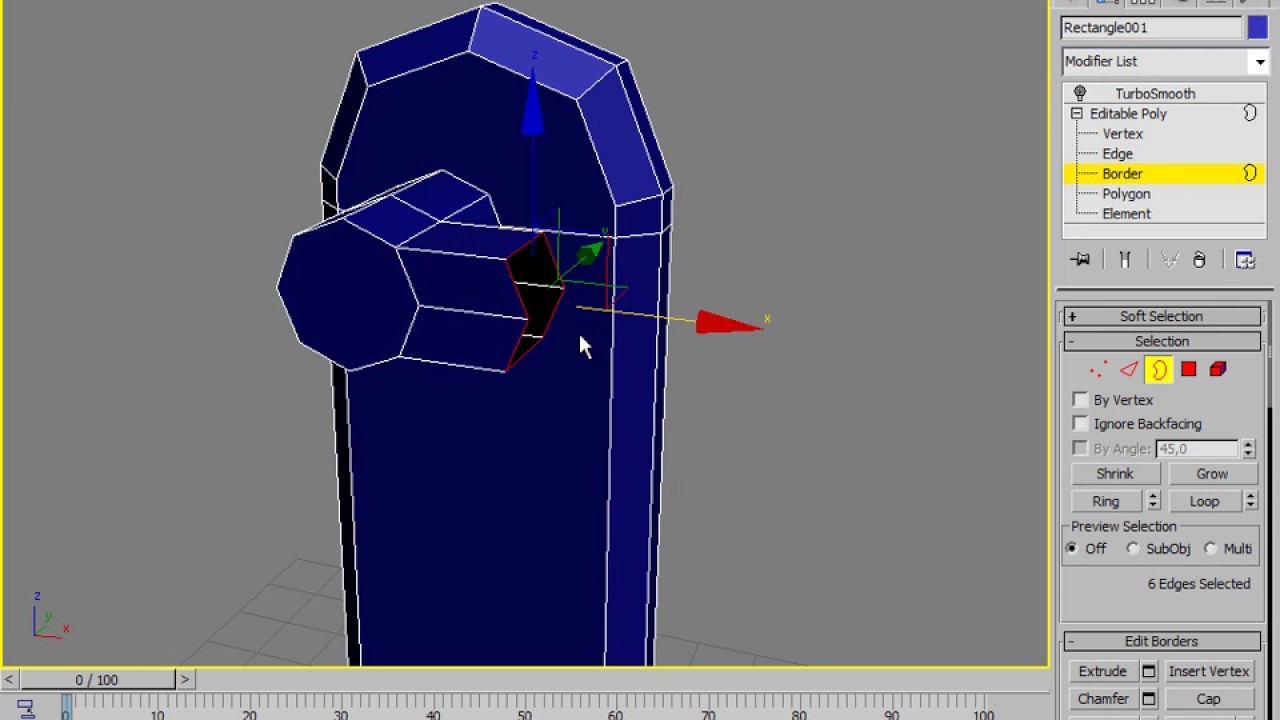Select Off preview selection radio

pos(1072,549)
